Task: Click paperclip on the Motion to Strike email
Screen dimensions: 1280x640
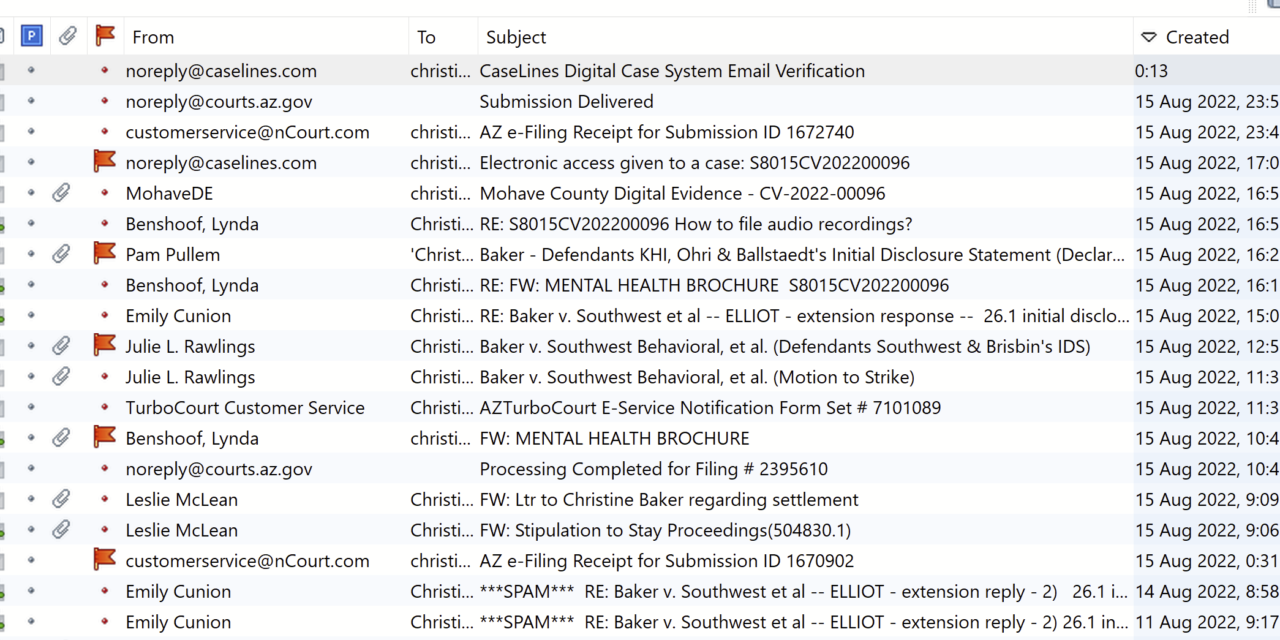Action: 62,377
